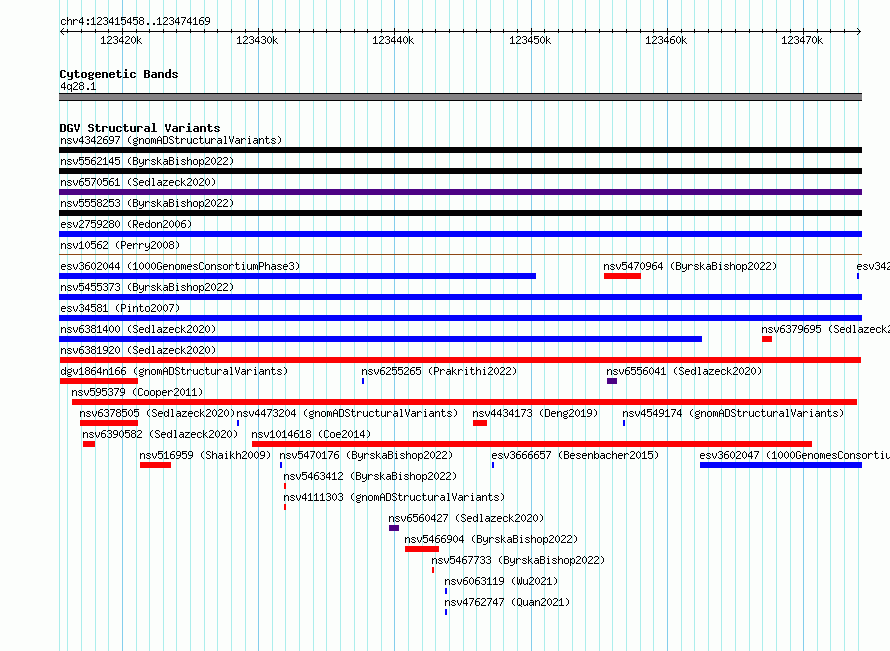Click the nsv6556041 Sedlazeck2020 label
The image size is (890, 651).
(684, 371)
